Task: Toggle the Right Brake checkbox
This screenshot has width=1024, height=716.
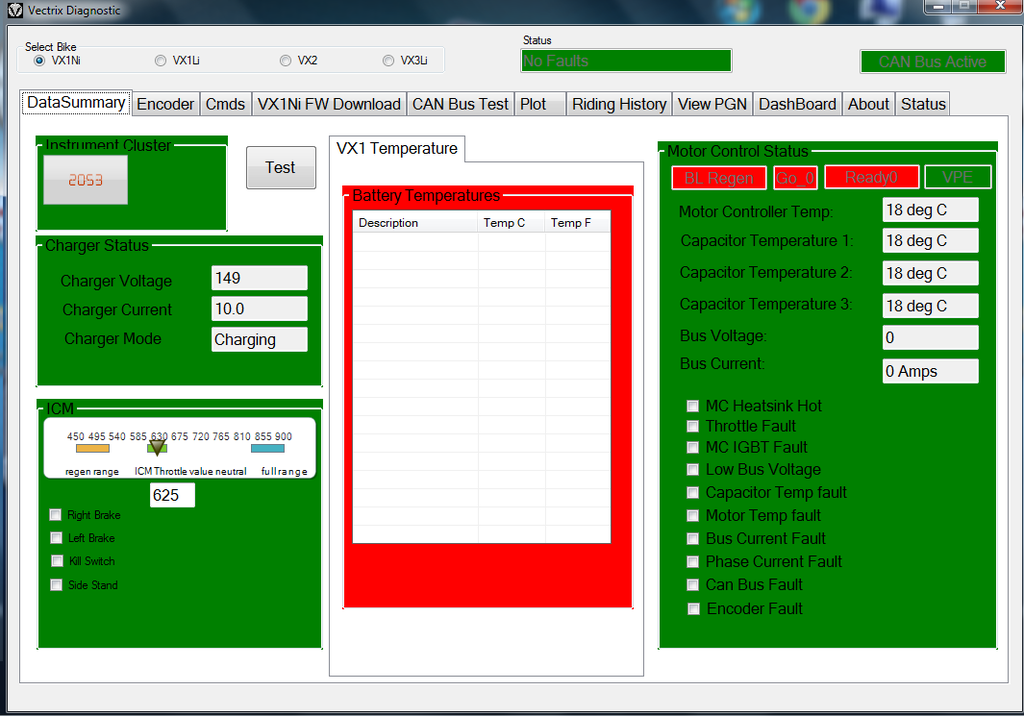Action: 56,515
